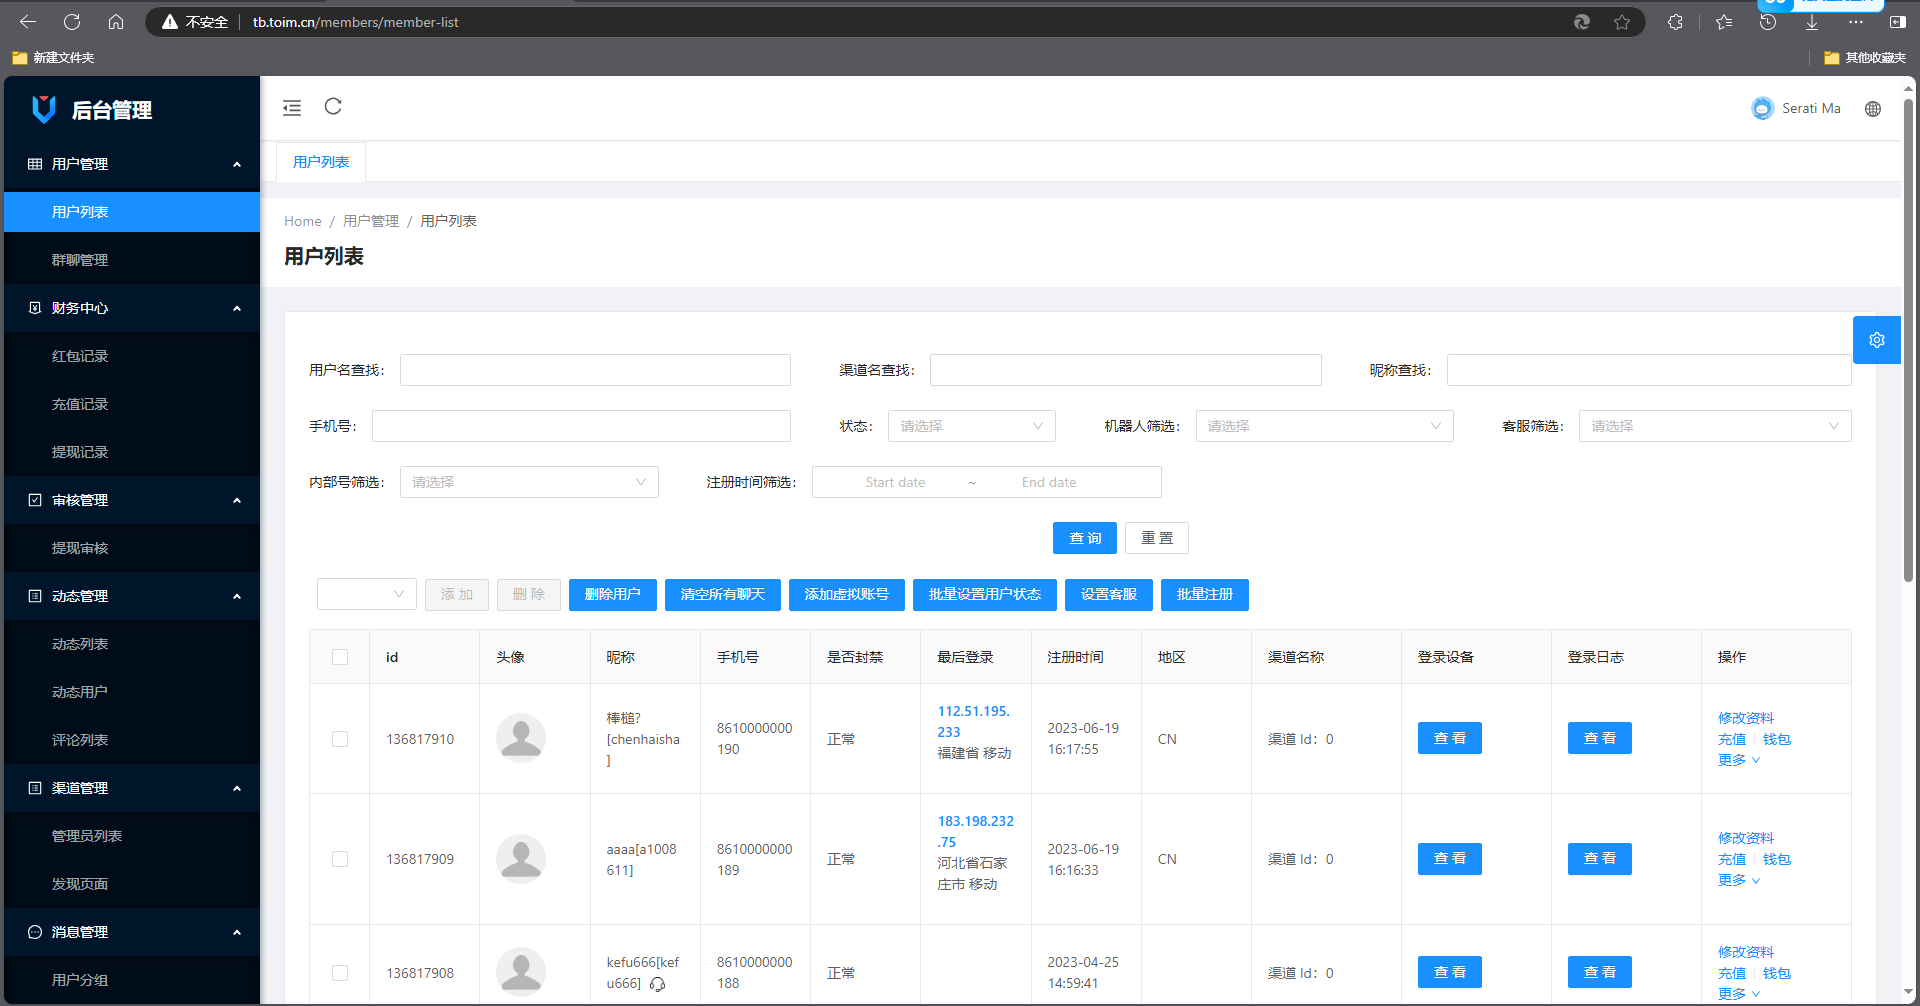View login devices for user 136817910
The image size is (1920, 1006).
(x=1450, y=738)
